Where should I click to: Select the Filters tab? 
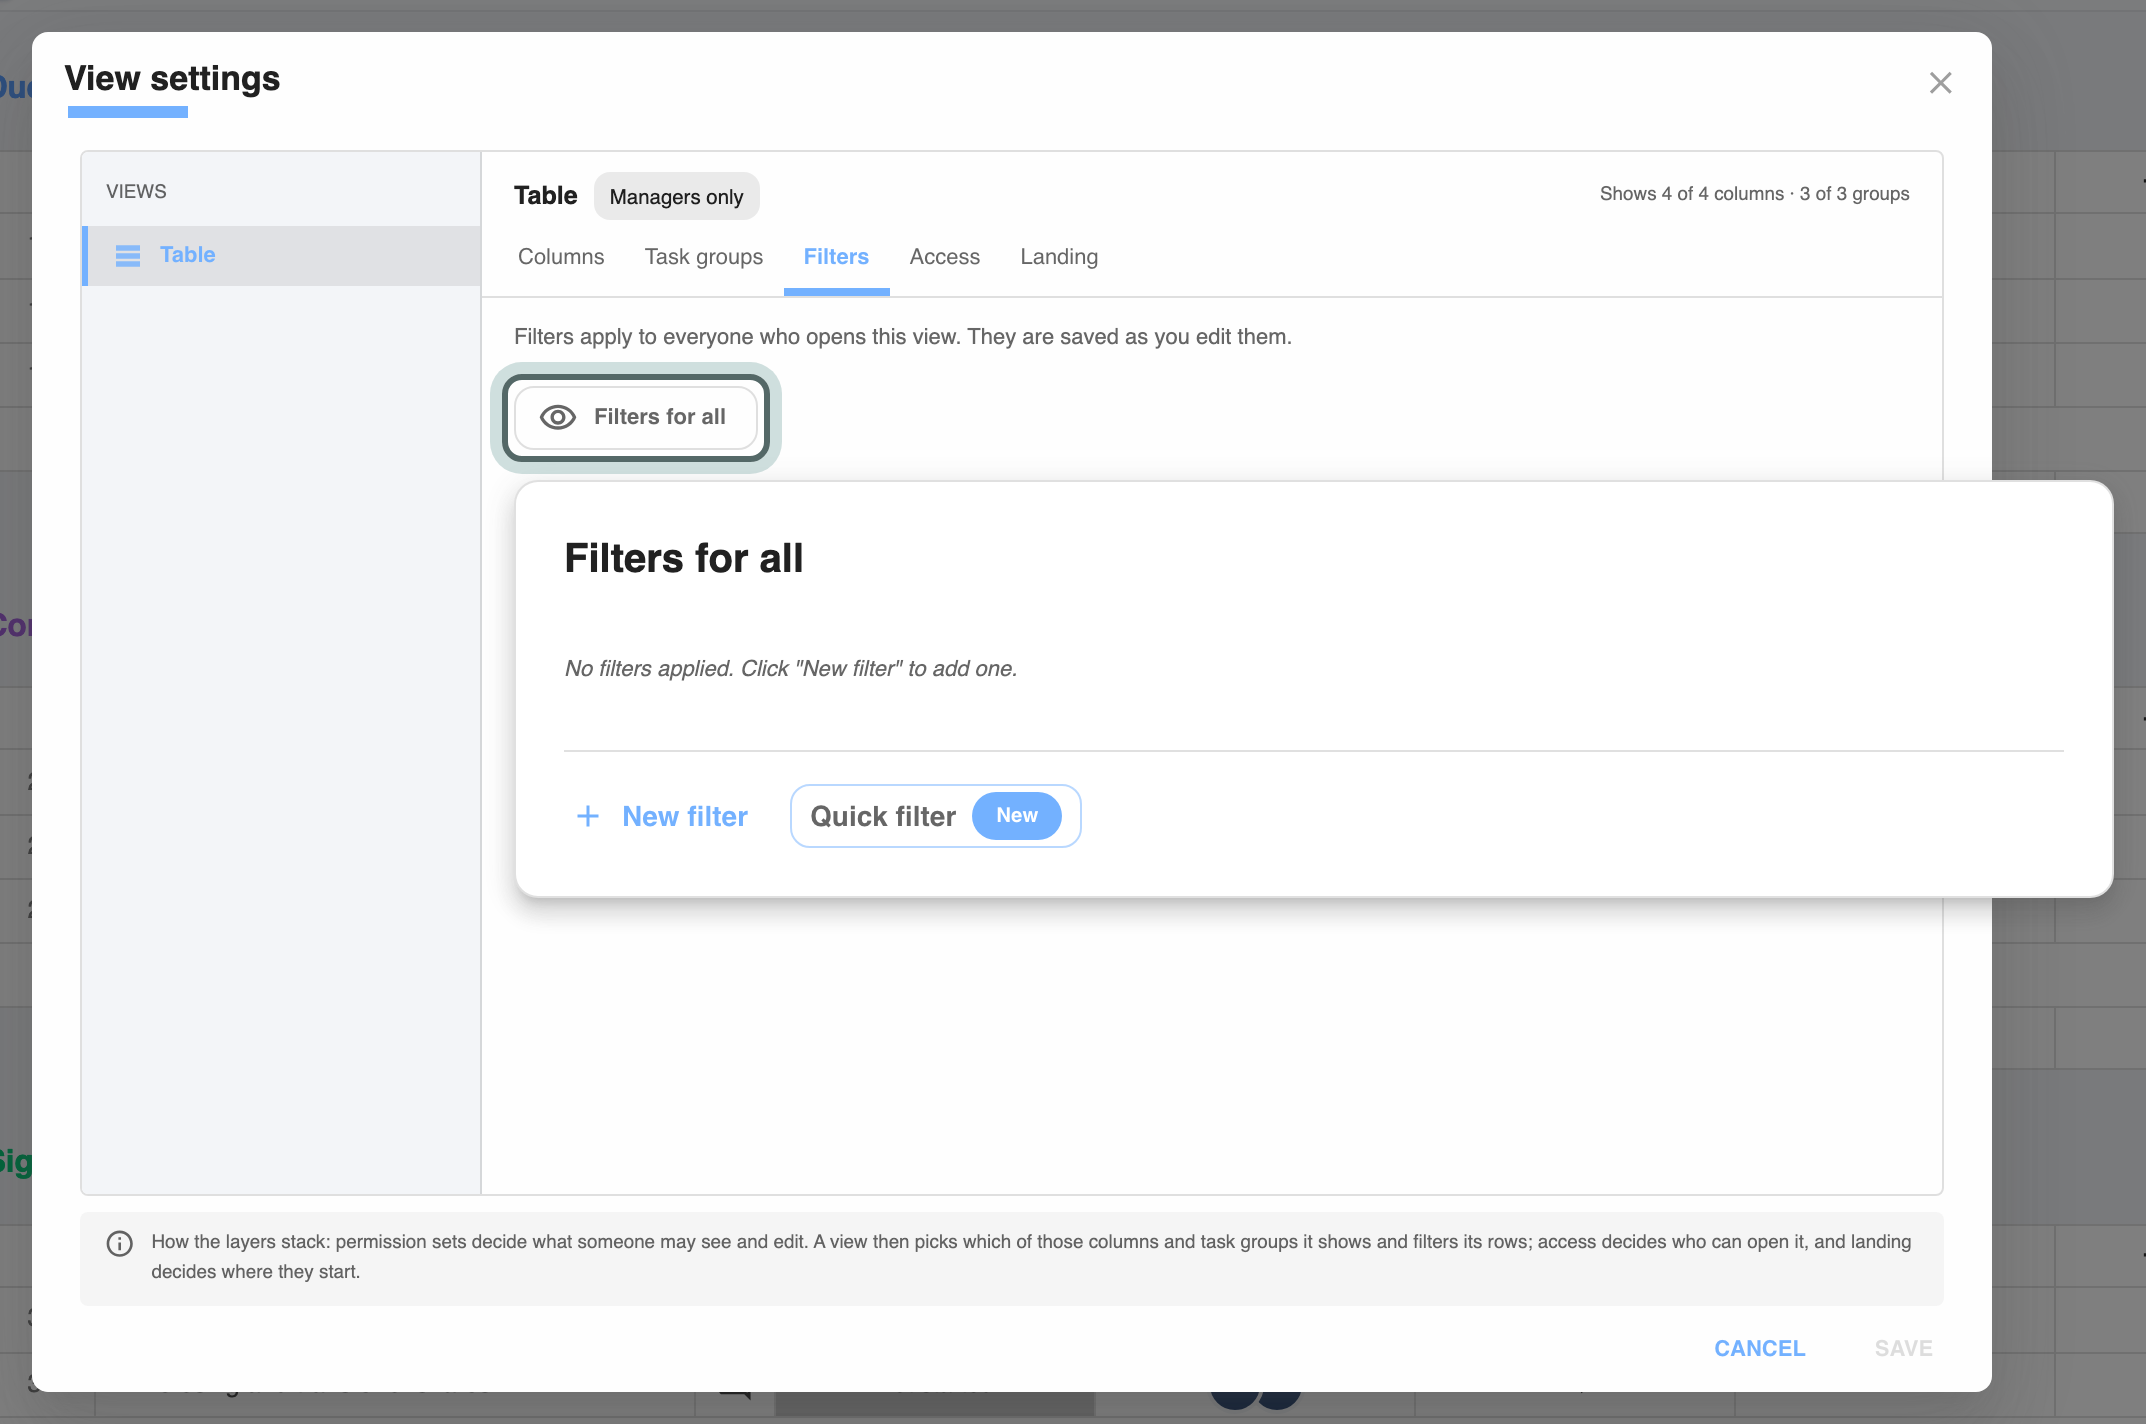tap(836, 257)
